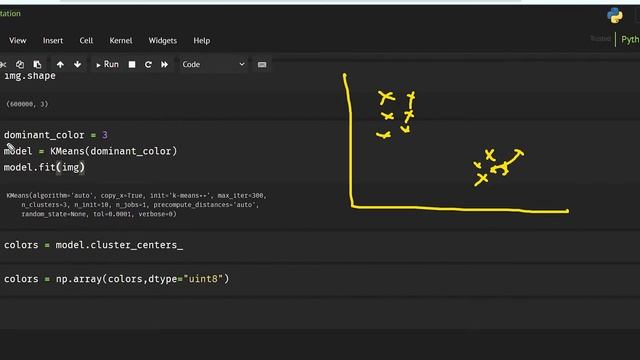Viewport: 640px width, 360px height.
Task: Click the copy cells icon
Action: coord(20,64)
